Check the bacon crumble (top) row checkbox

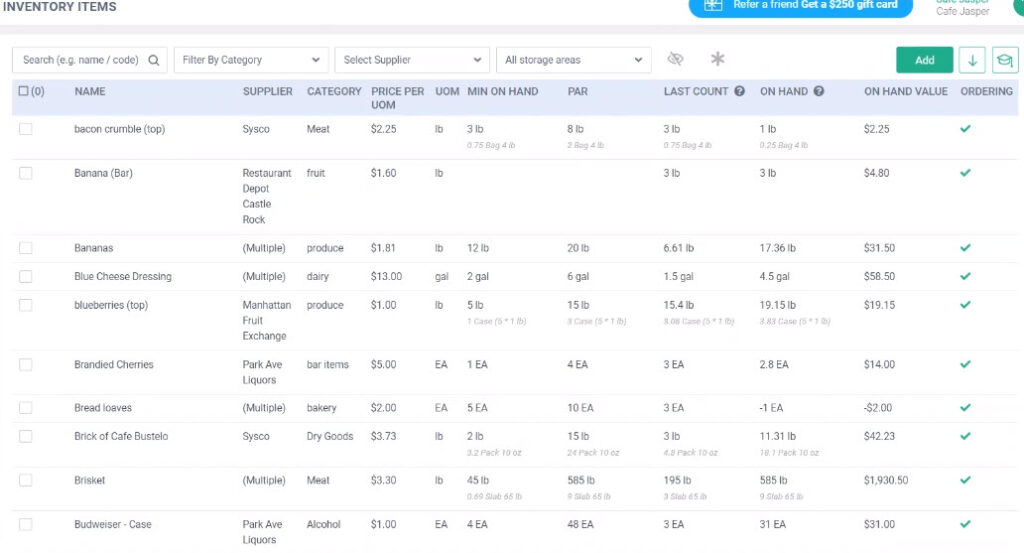pyautogui.click(x=25, y=129)
